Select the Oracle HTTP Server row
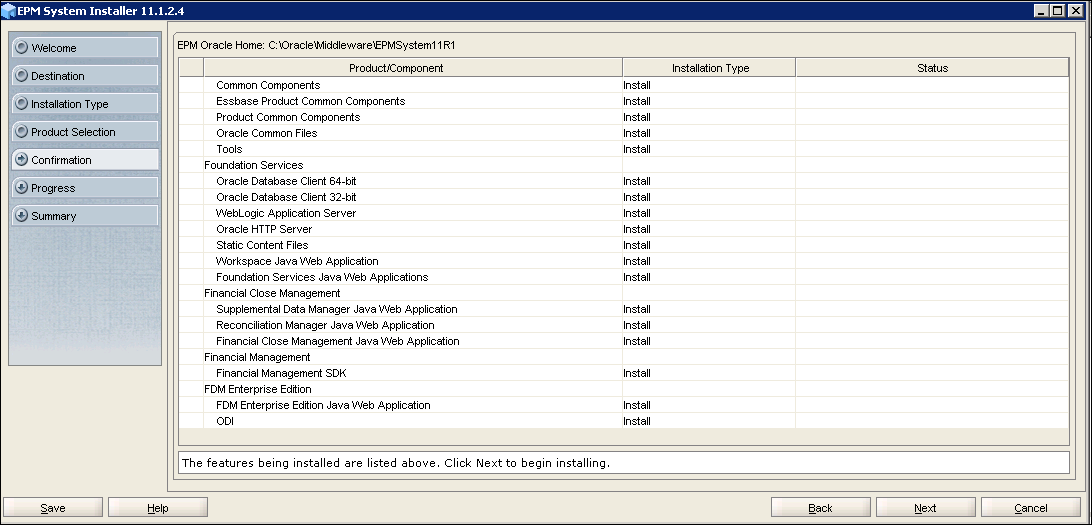 click(x=623, y=229)
